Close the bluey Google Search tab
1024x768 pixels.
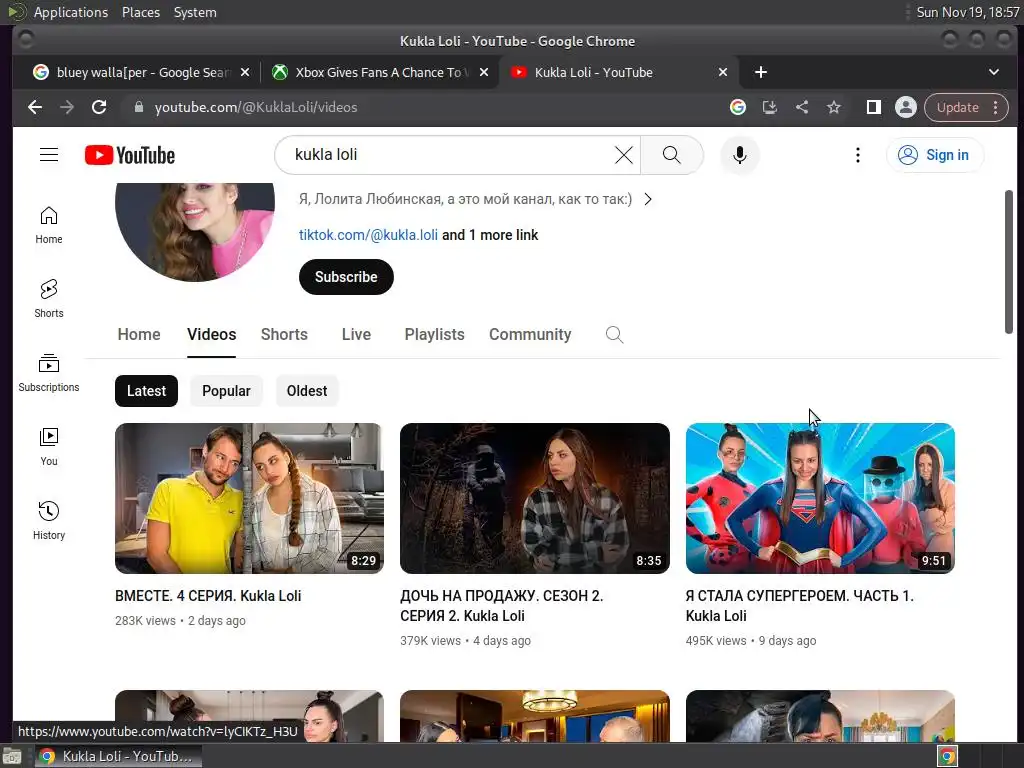point(245,72)
